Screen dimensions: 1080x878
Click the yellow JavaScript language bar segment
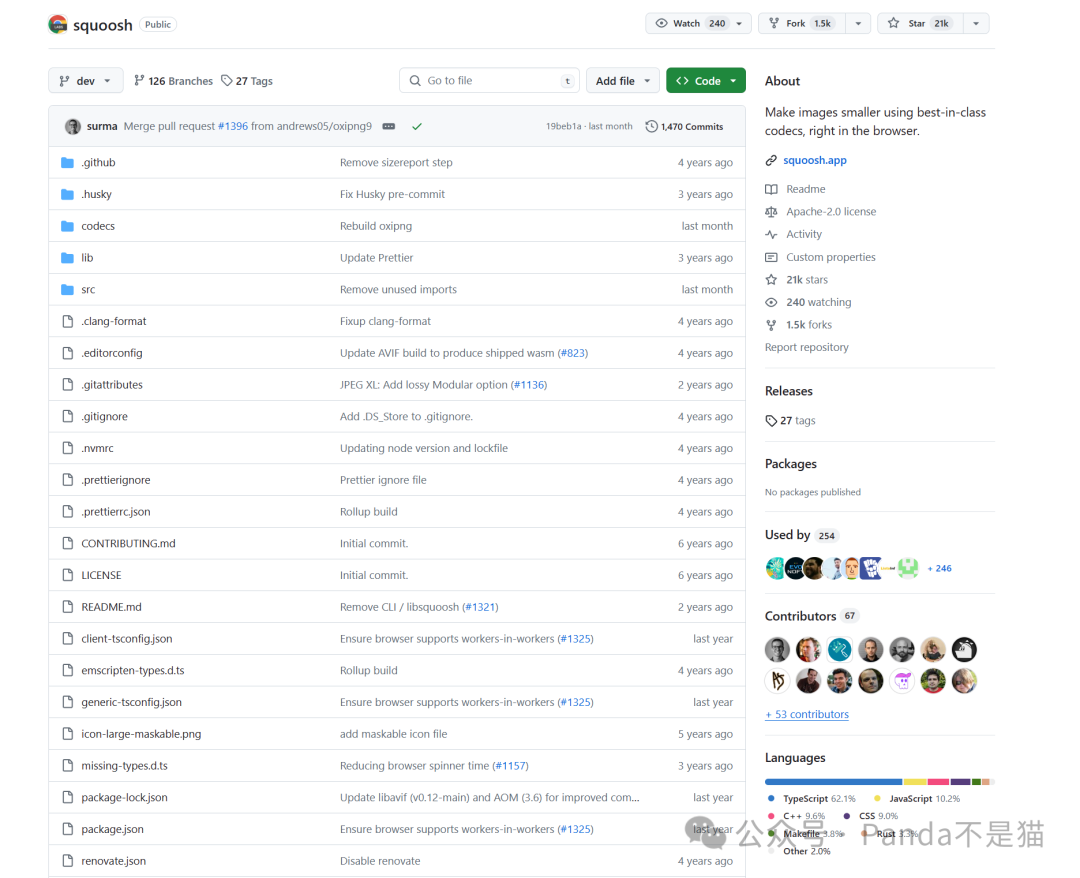coord(915,782)
